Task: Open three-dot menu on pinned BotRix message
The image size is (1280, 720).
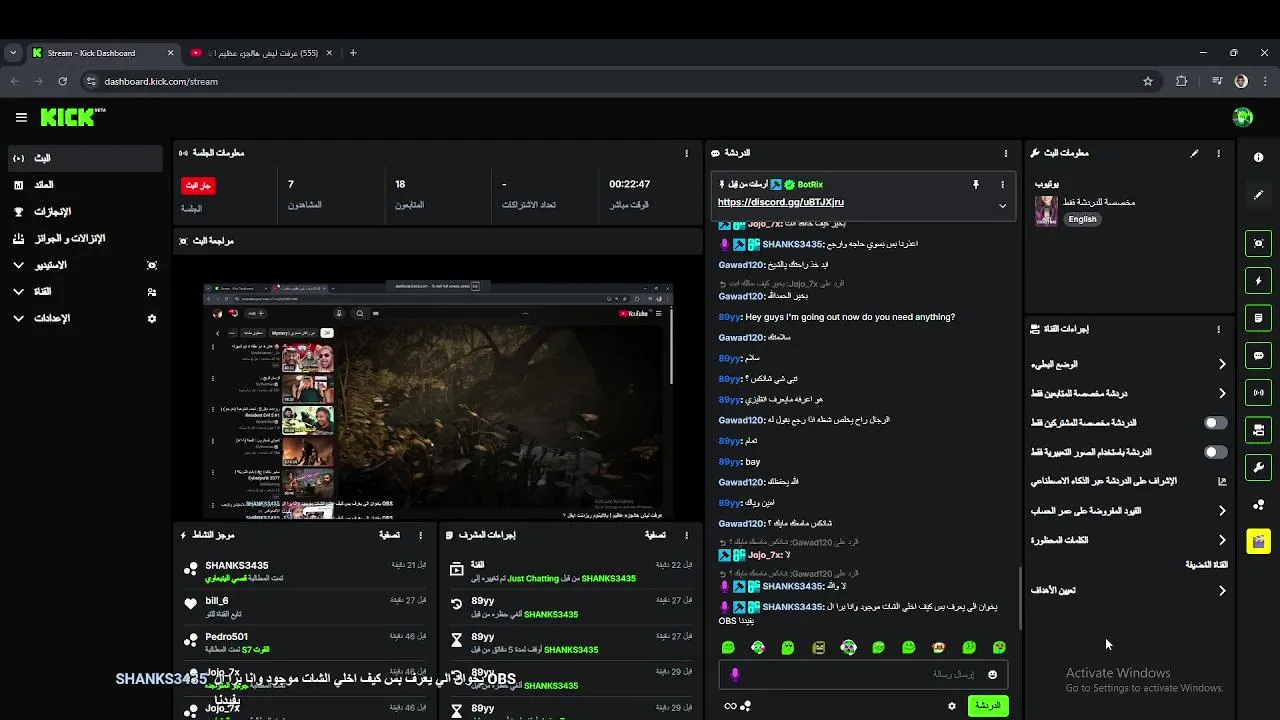Action: (x=1002, y=184)
